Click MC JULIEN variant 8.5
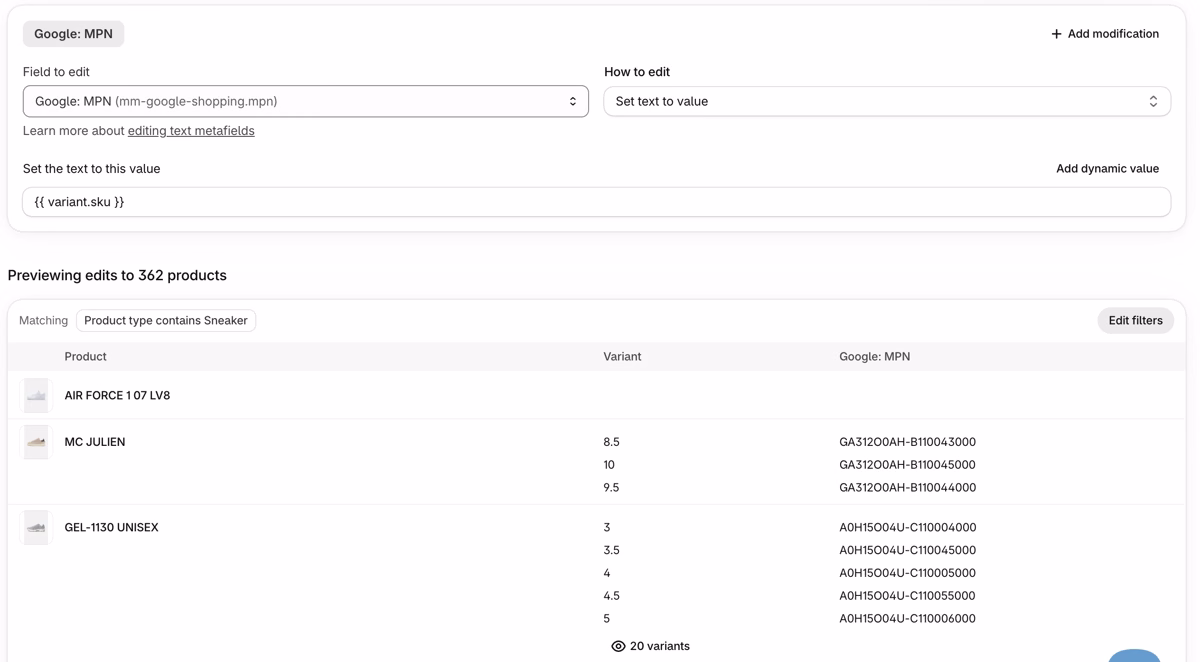 [611, 442]
